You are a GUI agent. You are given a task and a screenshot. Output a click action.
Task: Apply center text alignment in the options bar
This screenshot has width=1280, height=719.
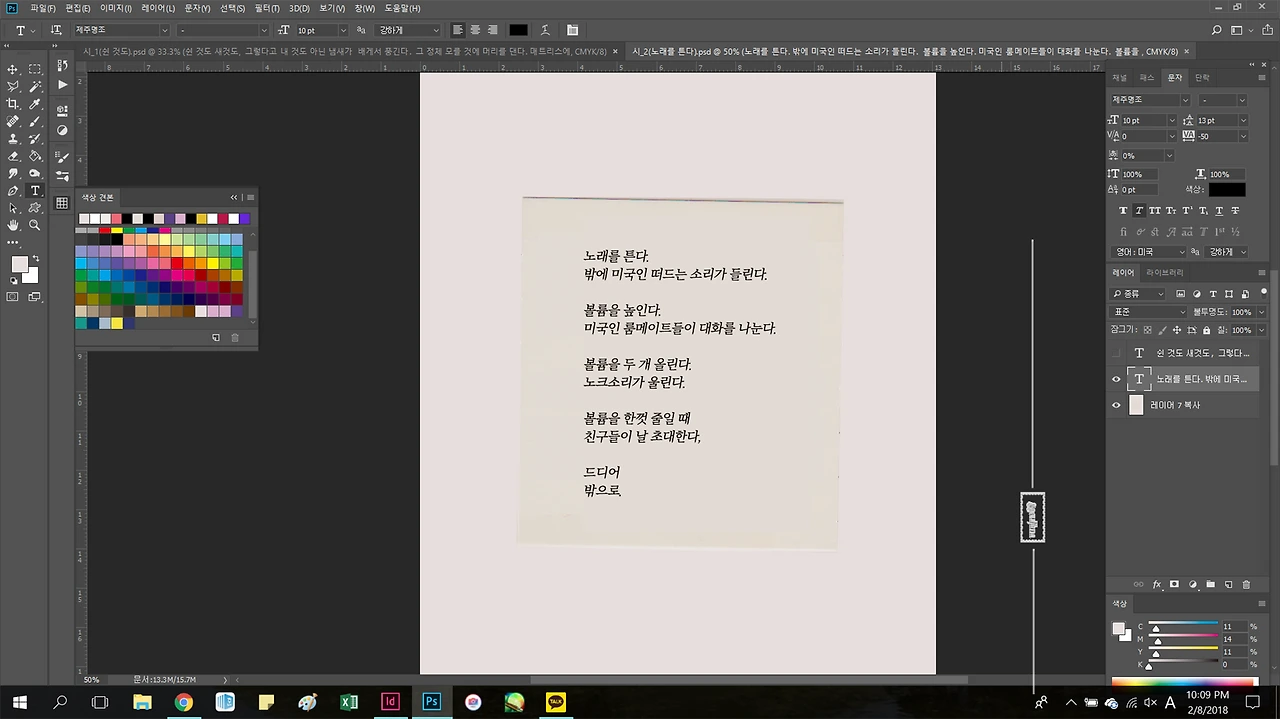475,29
